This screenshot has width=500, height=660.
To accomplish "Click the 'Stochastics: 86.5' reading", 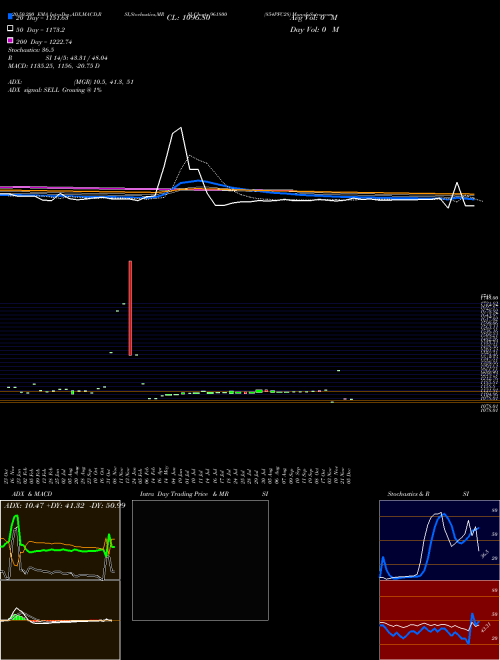I will pyautogui.click(x=31, y=50).
